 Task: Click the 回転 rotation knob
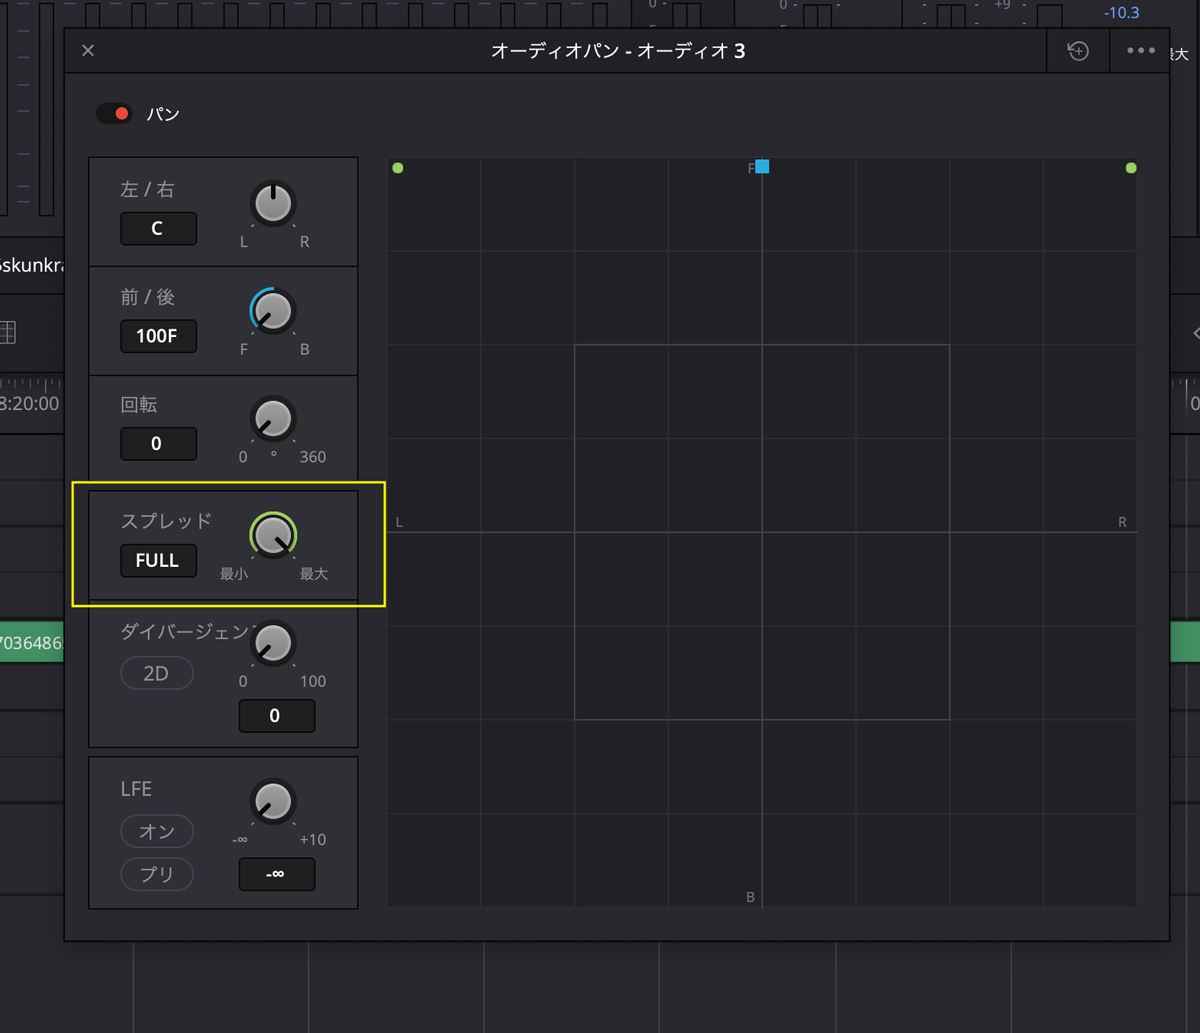(273, 419)
